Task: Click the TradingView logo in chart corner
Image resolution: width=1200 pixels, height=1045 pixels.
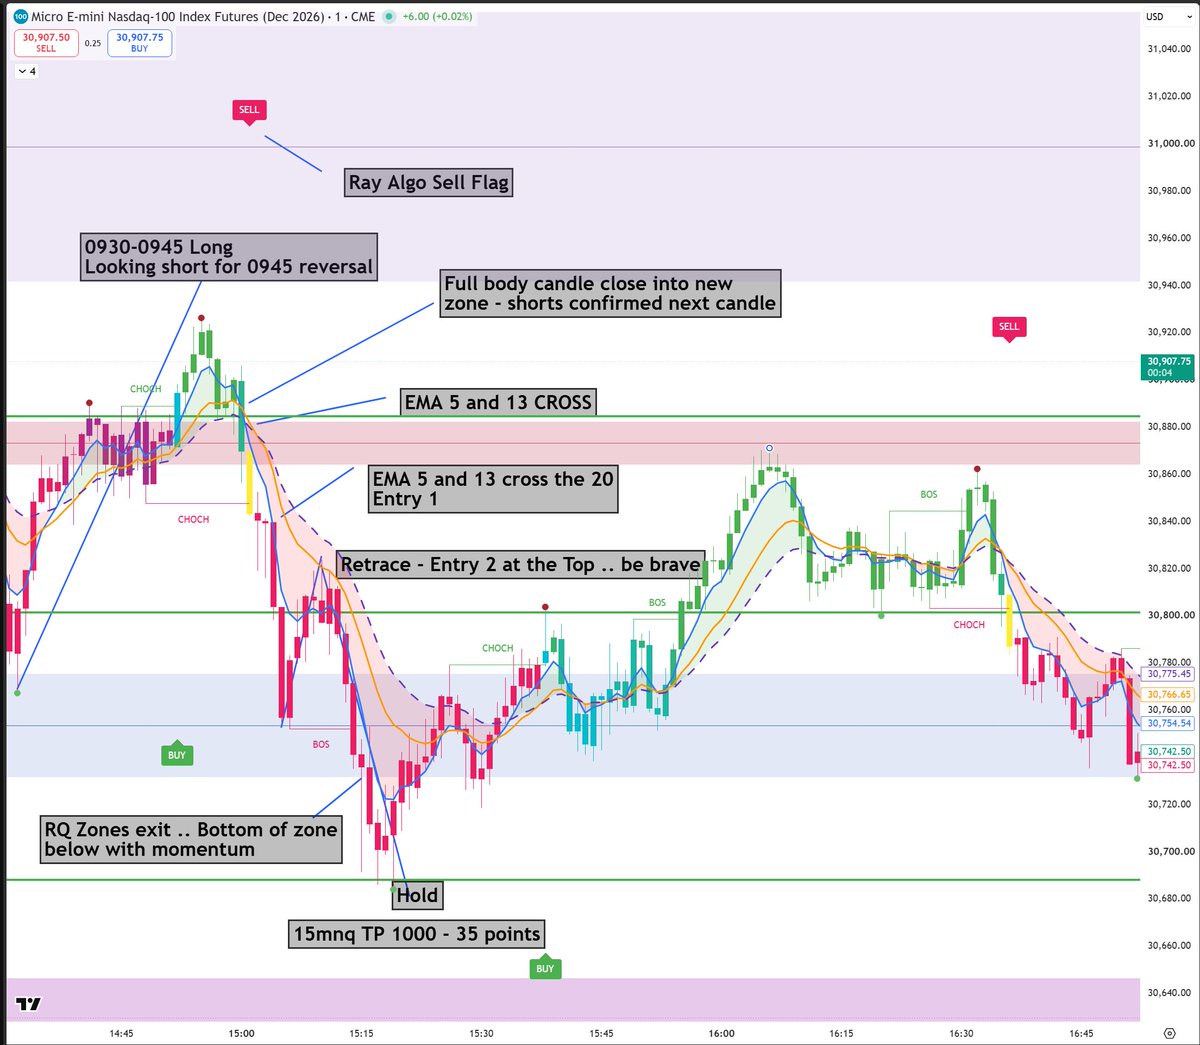Action: click(x=29, y=1004)
